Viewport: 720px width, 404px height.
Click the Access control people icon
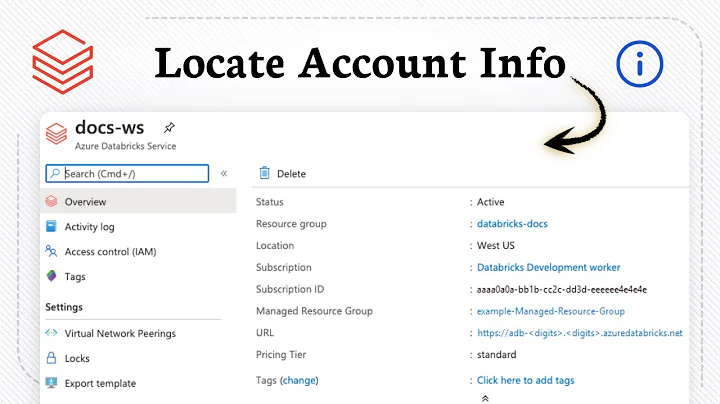51,251
